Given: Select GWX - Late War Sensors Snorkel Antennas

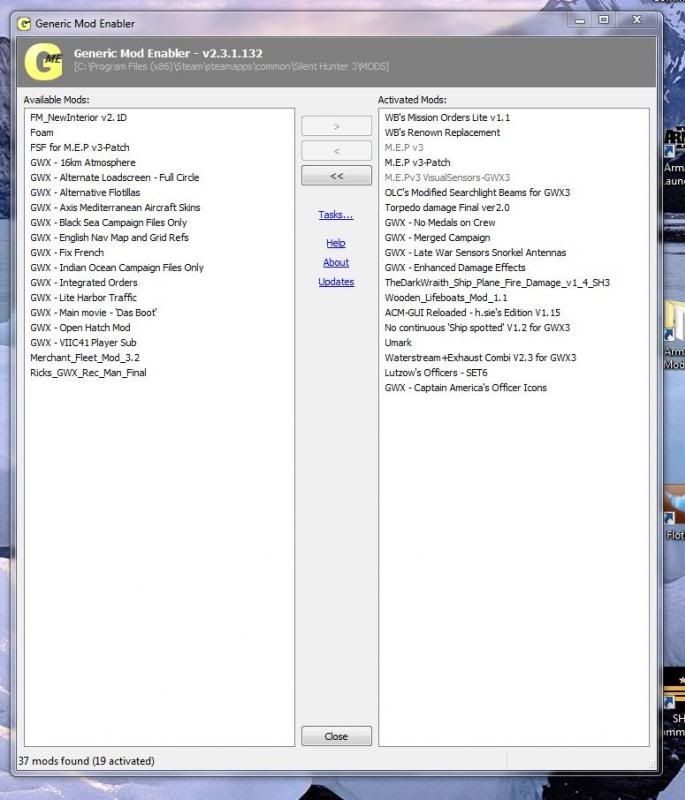Looking at the screenshot, I should (x=475, y=253).
